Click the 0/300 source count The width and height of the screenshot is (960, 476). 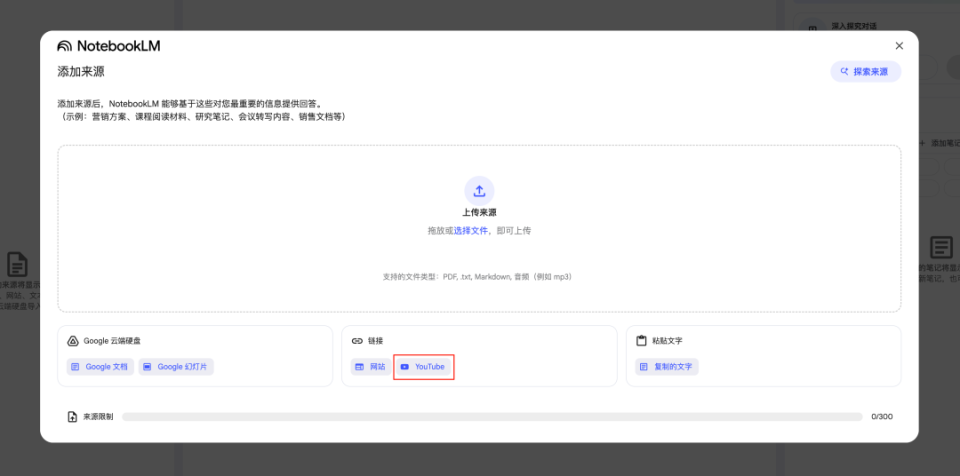[882, 417]
